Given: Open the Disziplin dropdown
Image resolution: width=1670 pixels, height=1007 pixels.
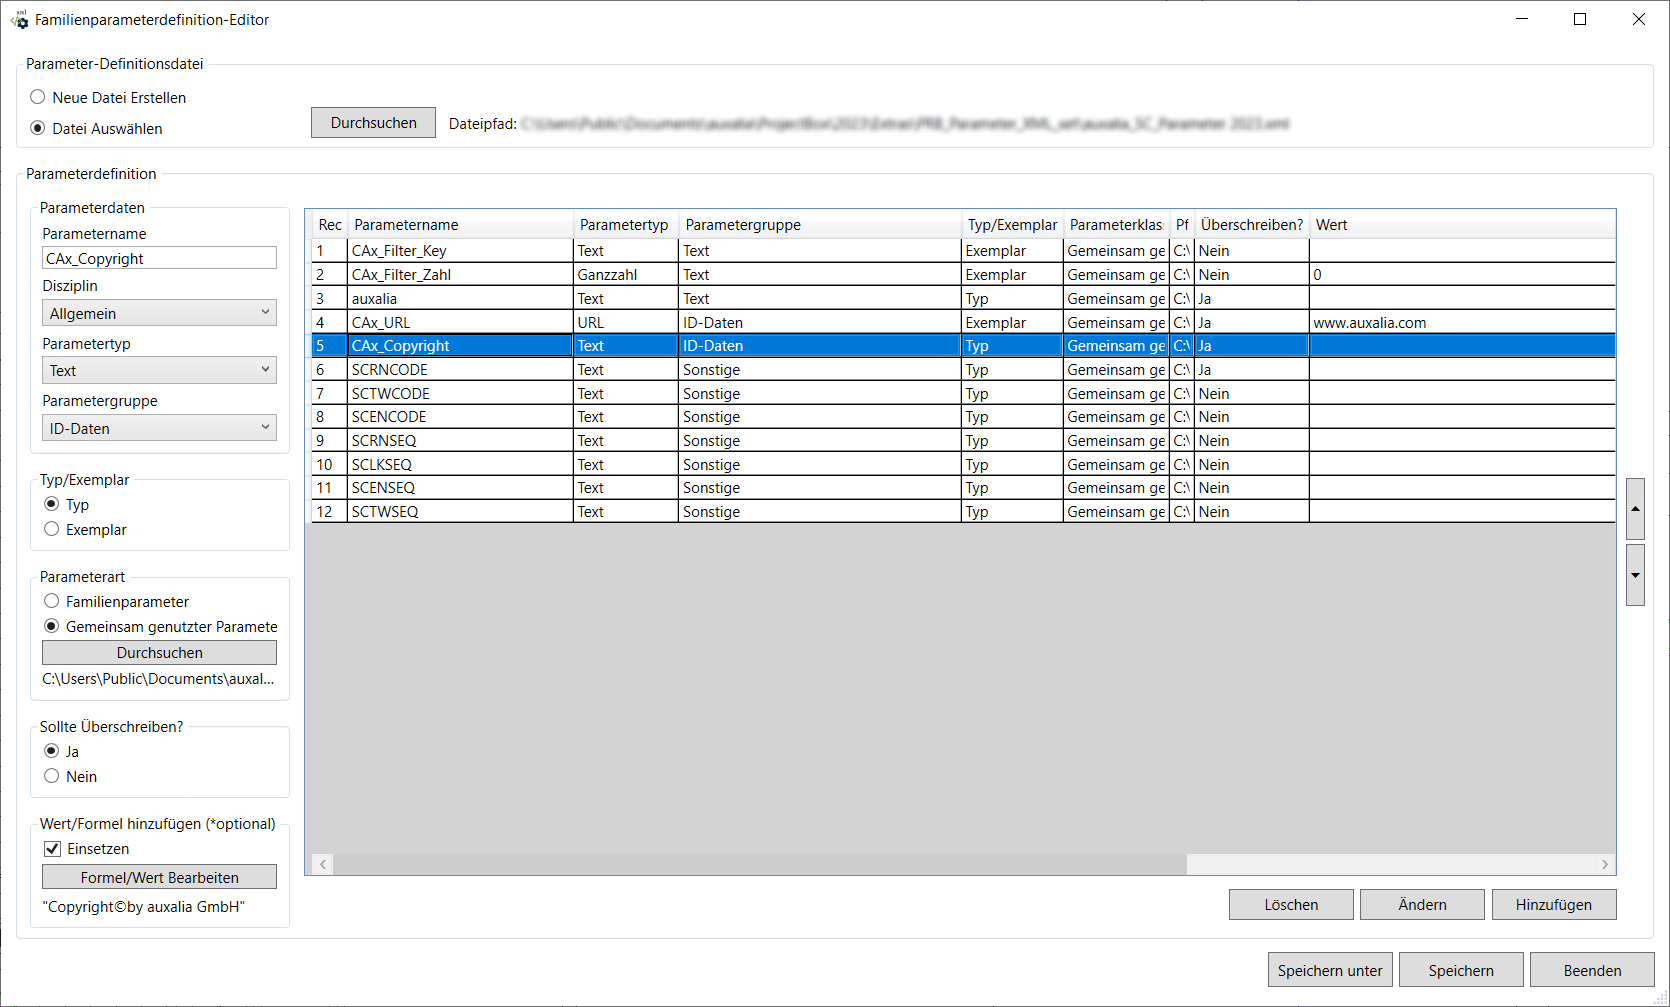Looking at the screenshot, I should click(159, 313).
